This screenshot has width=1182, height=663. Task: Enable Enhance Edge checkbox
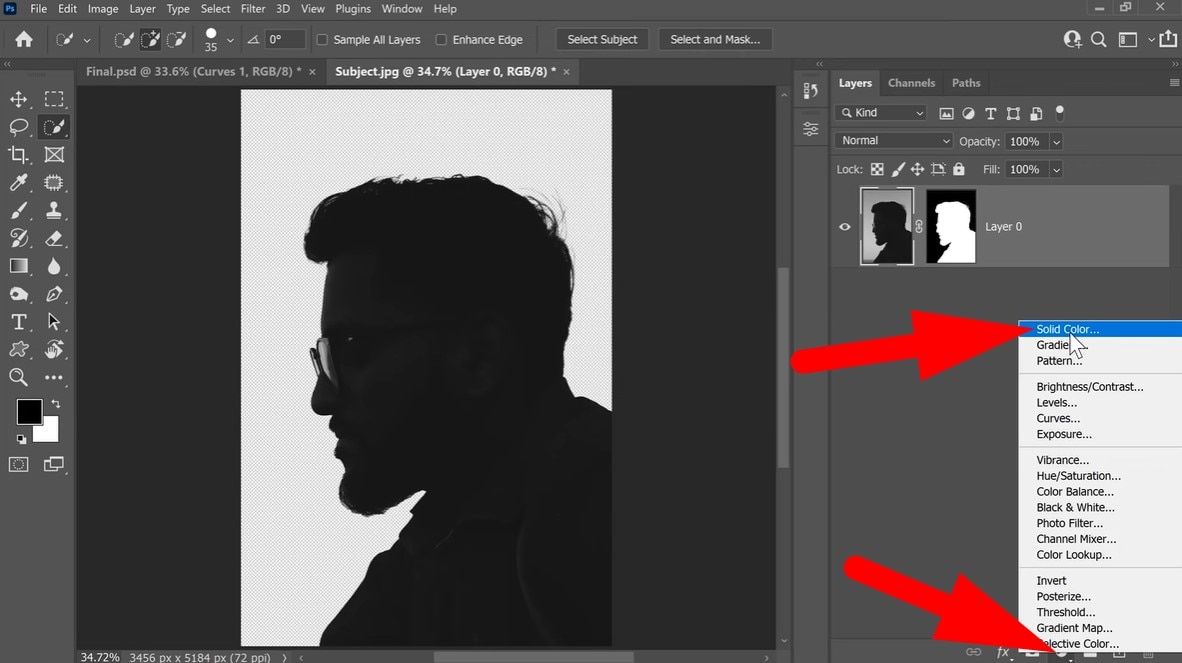click(x=441, y=39)
